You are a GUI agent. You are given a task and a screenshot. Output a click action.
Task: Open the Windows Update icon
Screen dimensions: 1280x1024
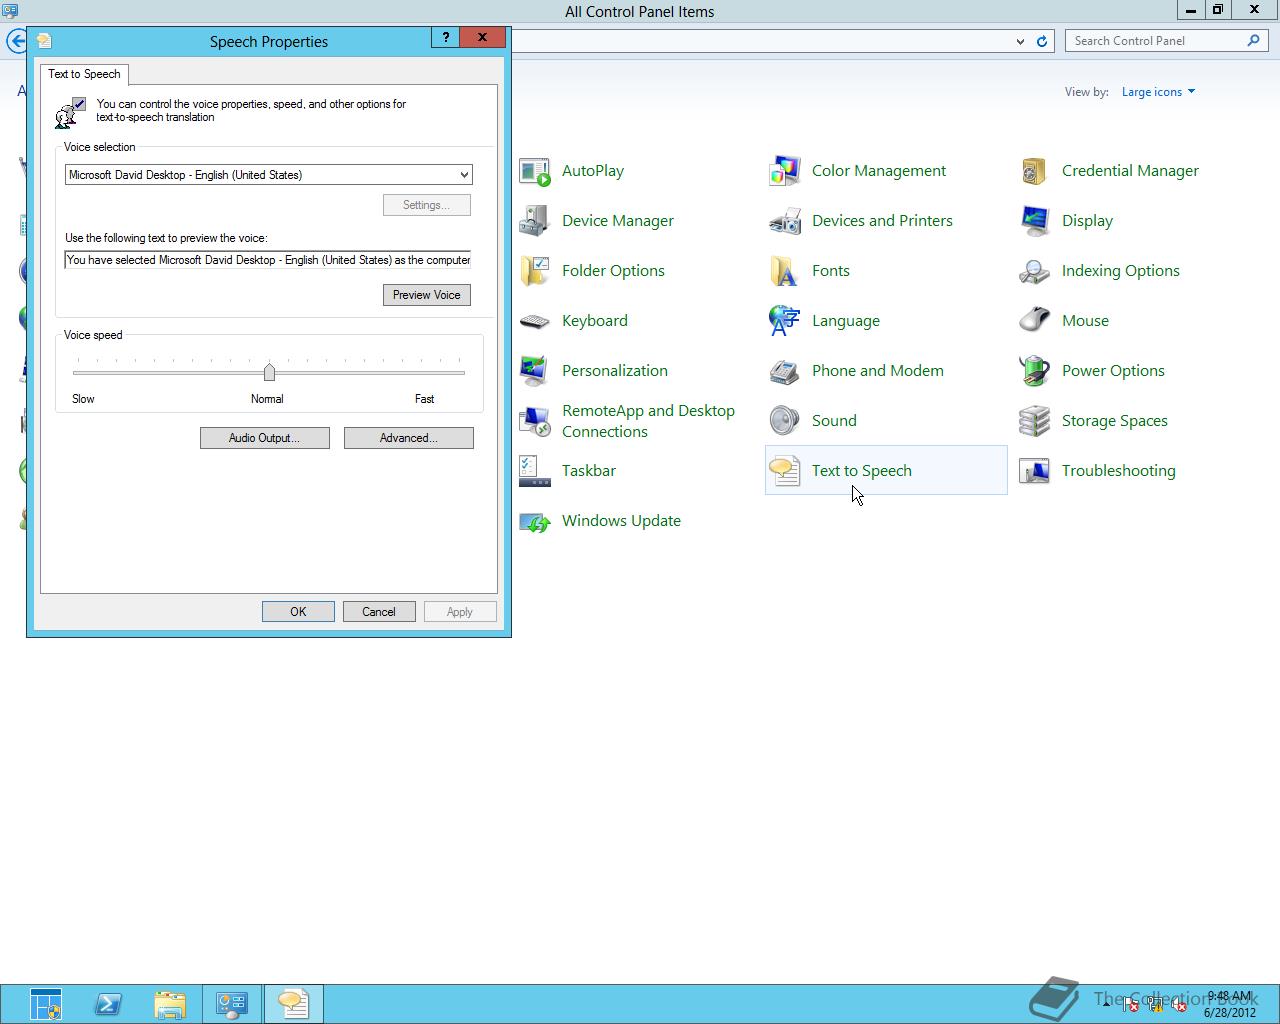pyautogui.click(x=535, y=521)
